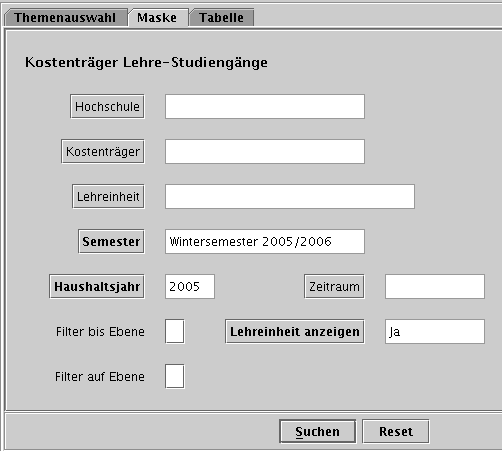
Task: Click the Lehreinheit anzeigen button
Action: (x=295, y=331)
